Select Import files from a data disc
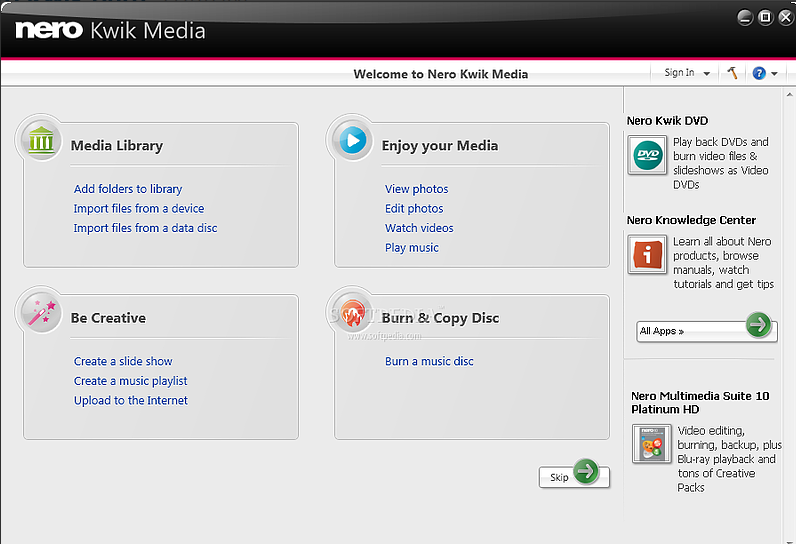The height and width of the screenshot is (544, 796). [145, 228]
